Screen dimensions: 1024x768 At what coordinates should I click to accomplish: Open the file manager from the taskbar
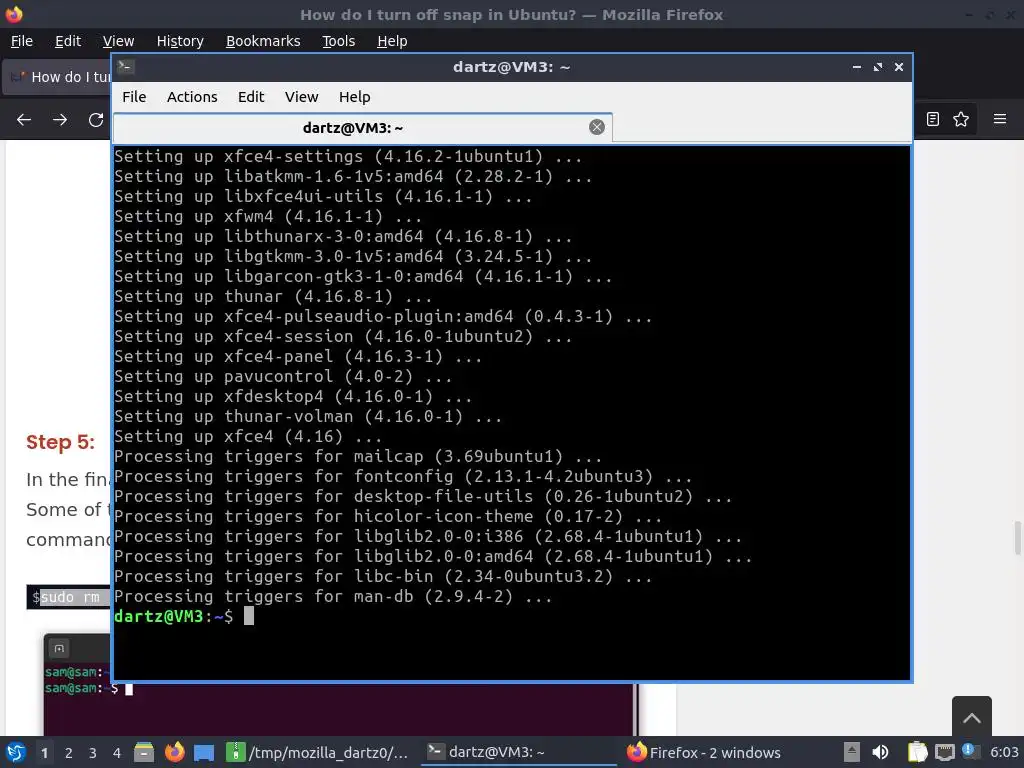(x=144, y=752)
